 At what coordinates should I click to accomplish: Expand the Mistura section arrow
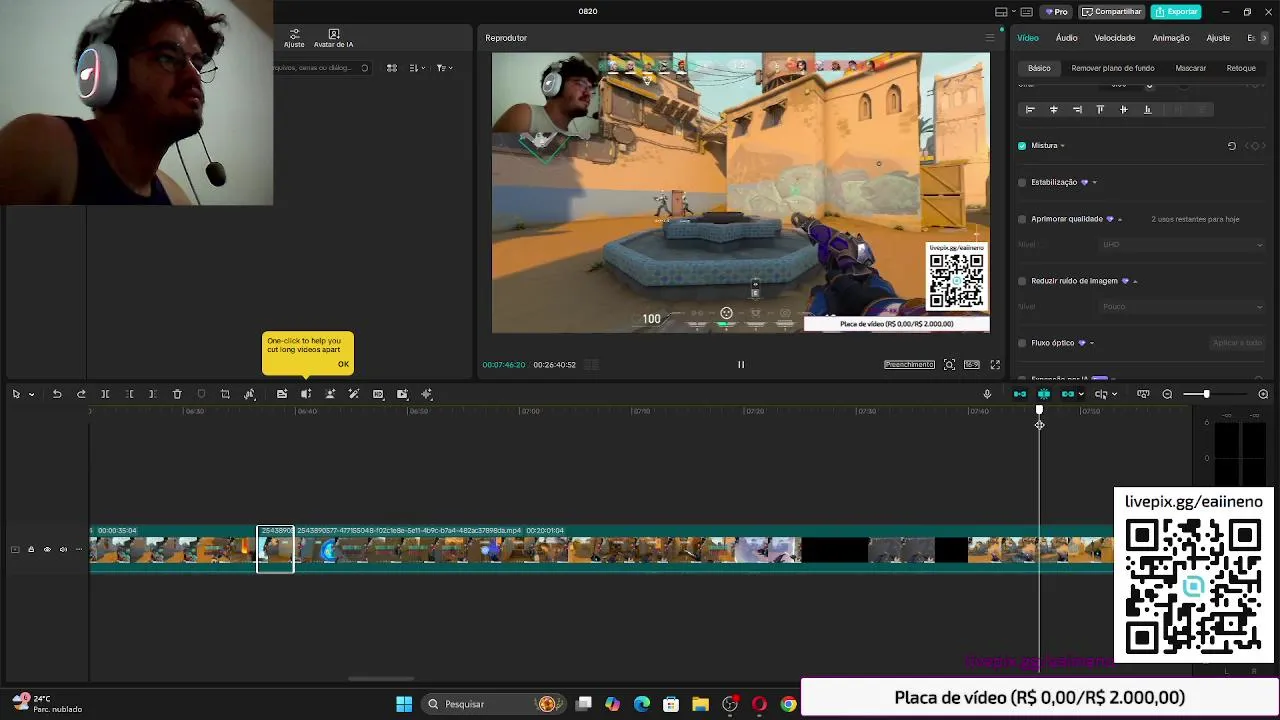coord(1062,146)
